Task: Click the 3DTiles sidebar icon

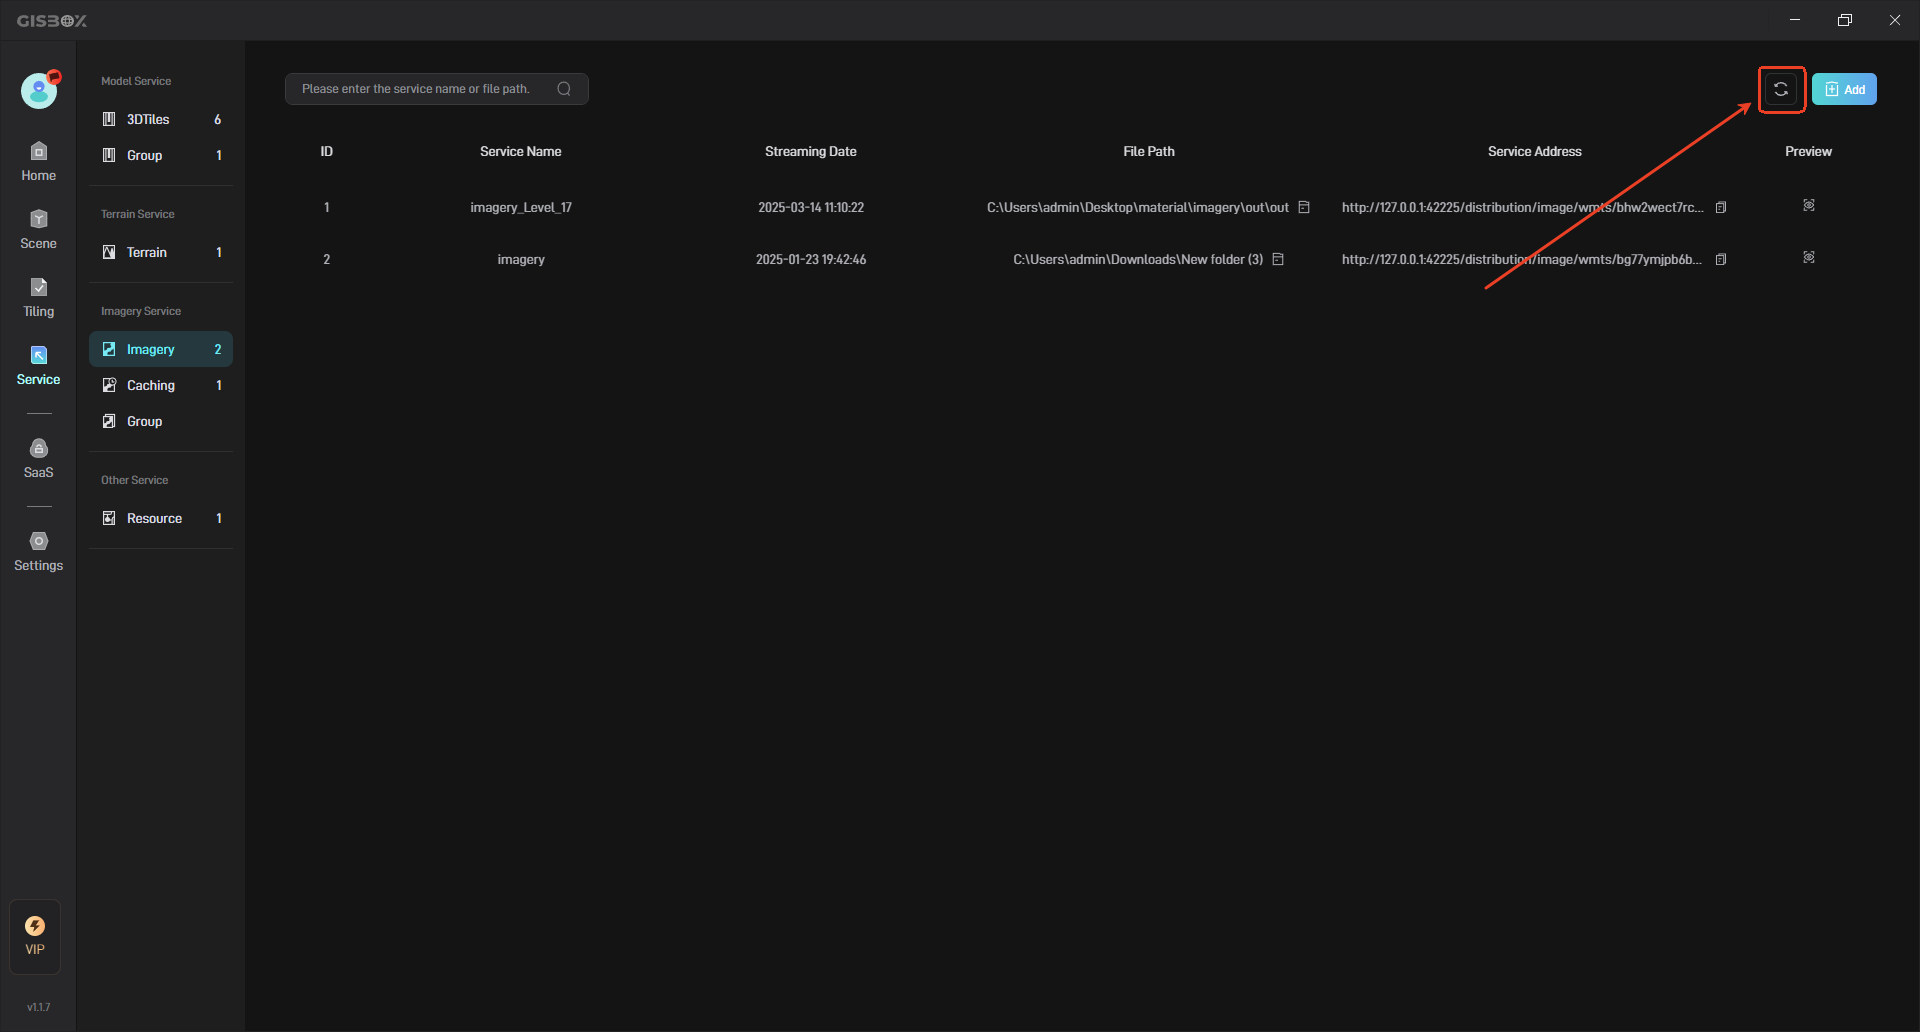Action: point(109,119)
